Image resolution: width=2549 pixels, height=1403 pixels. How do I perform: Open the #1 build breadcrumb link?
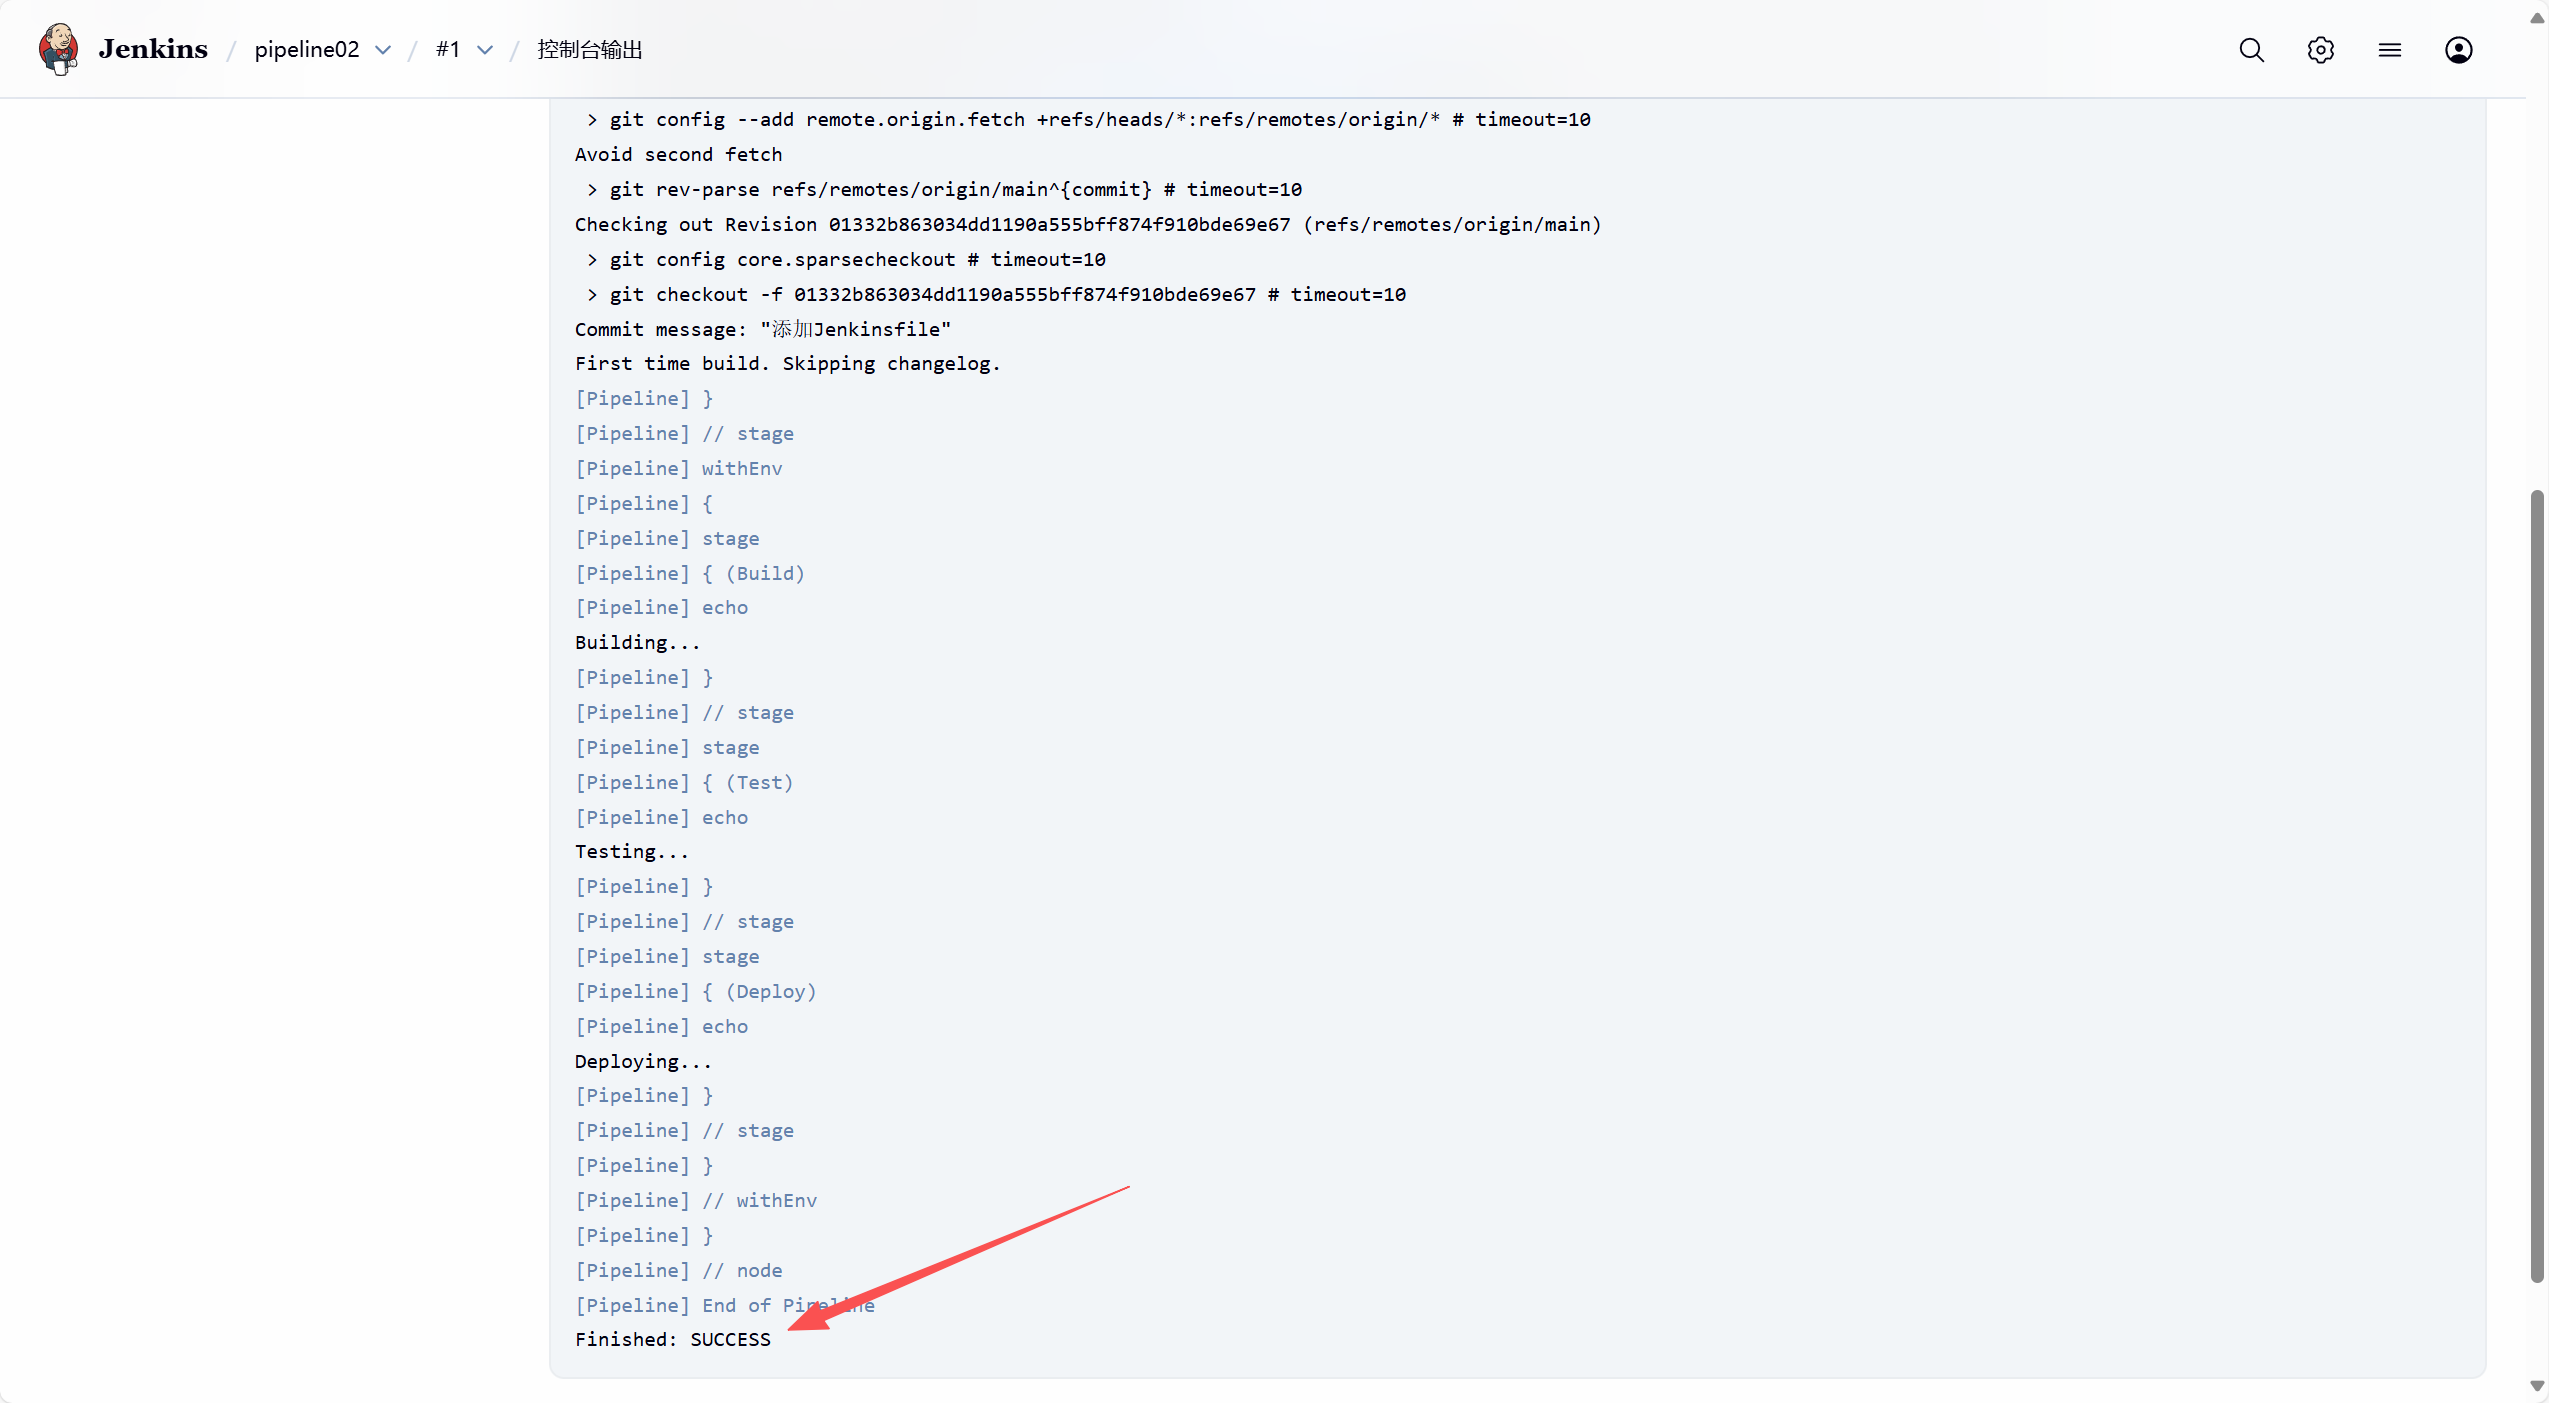(x=447, y=50)
